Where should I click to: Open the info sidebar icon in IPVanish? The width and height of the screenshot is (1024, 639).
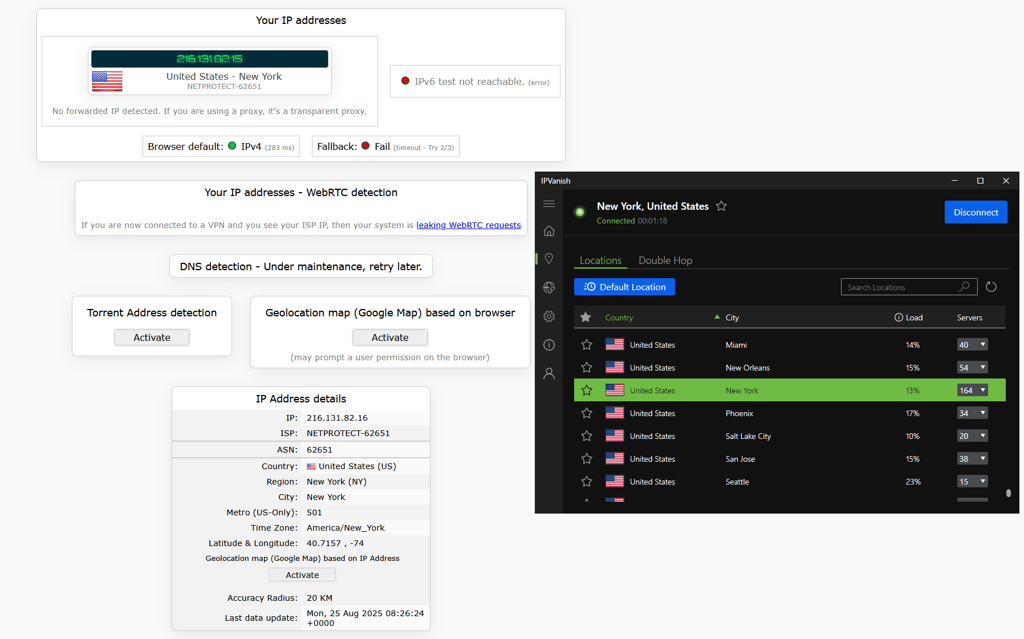(x=549, y=345)
